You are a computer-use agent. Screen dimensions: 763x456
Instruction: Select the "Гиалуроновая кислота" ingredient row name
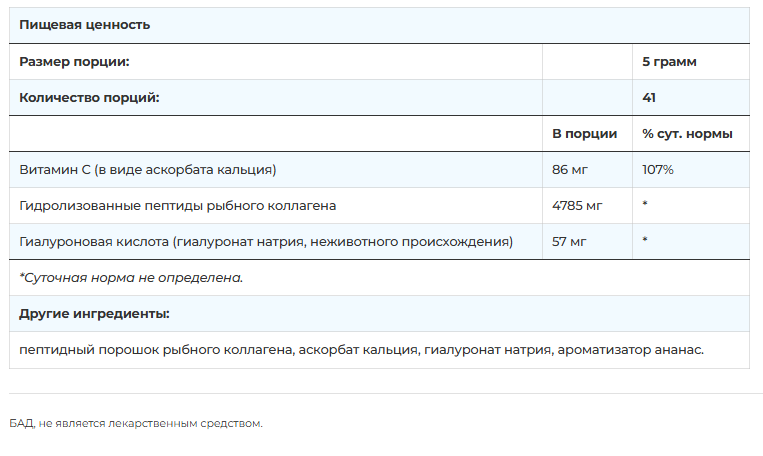[265, 241]
